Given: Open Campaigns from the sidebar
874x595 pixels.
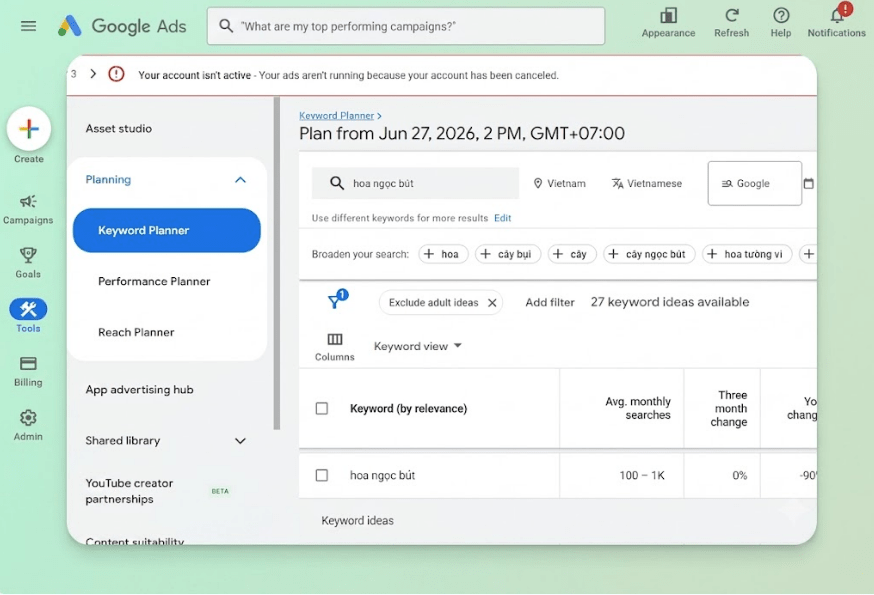Looking at the screenshot, I should click(x=28, y=209).
